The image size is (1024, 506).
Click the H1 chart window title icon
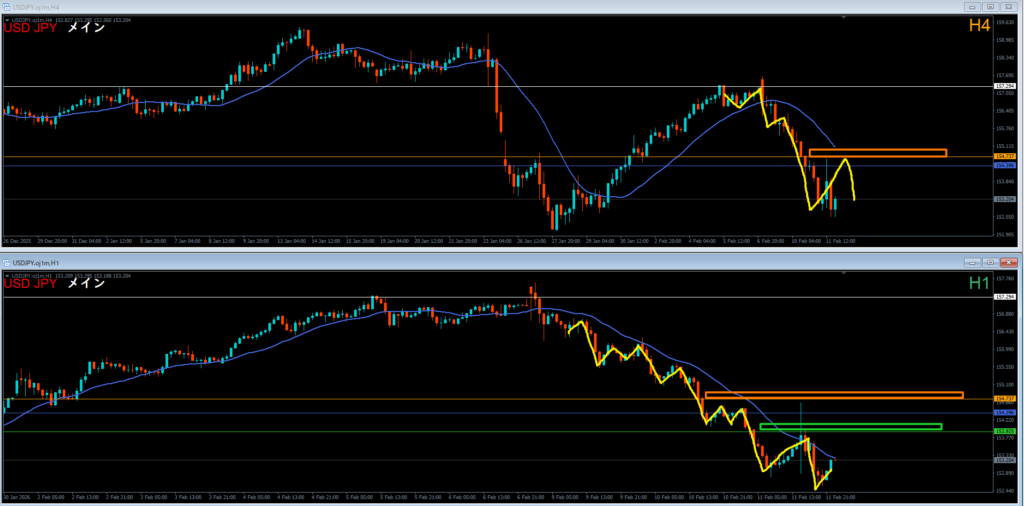(x=7, y=262)
